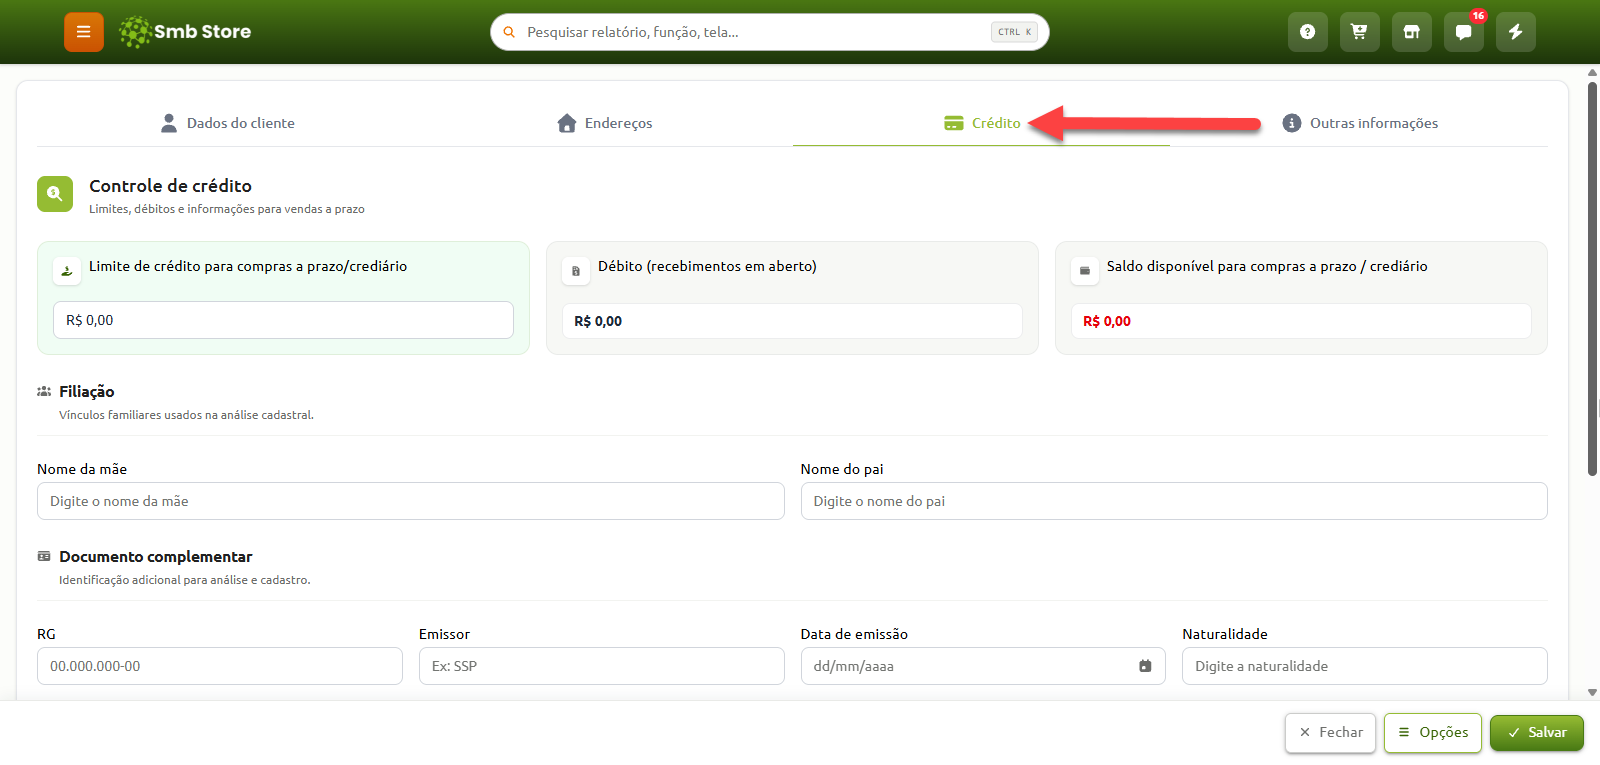This screenshot has height=765, width=1600.
Task: Click the green Salvar button
Action: (x=1537, y=732)
